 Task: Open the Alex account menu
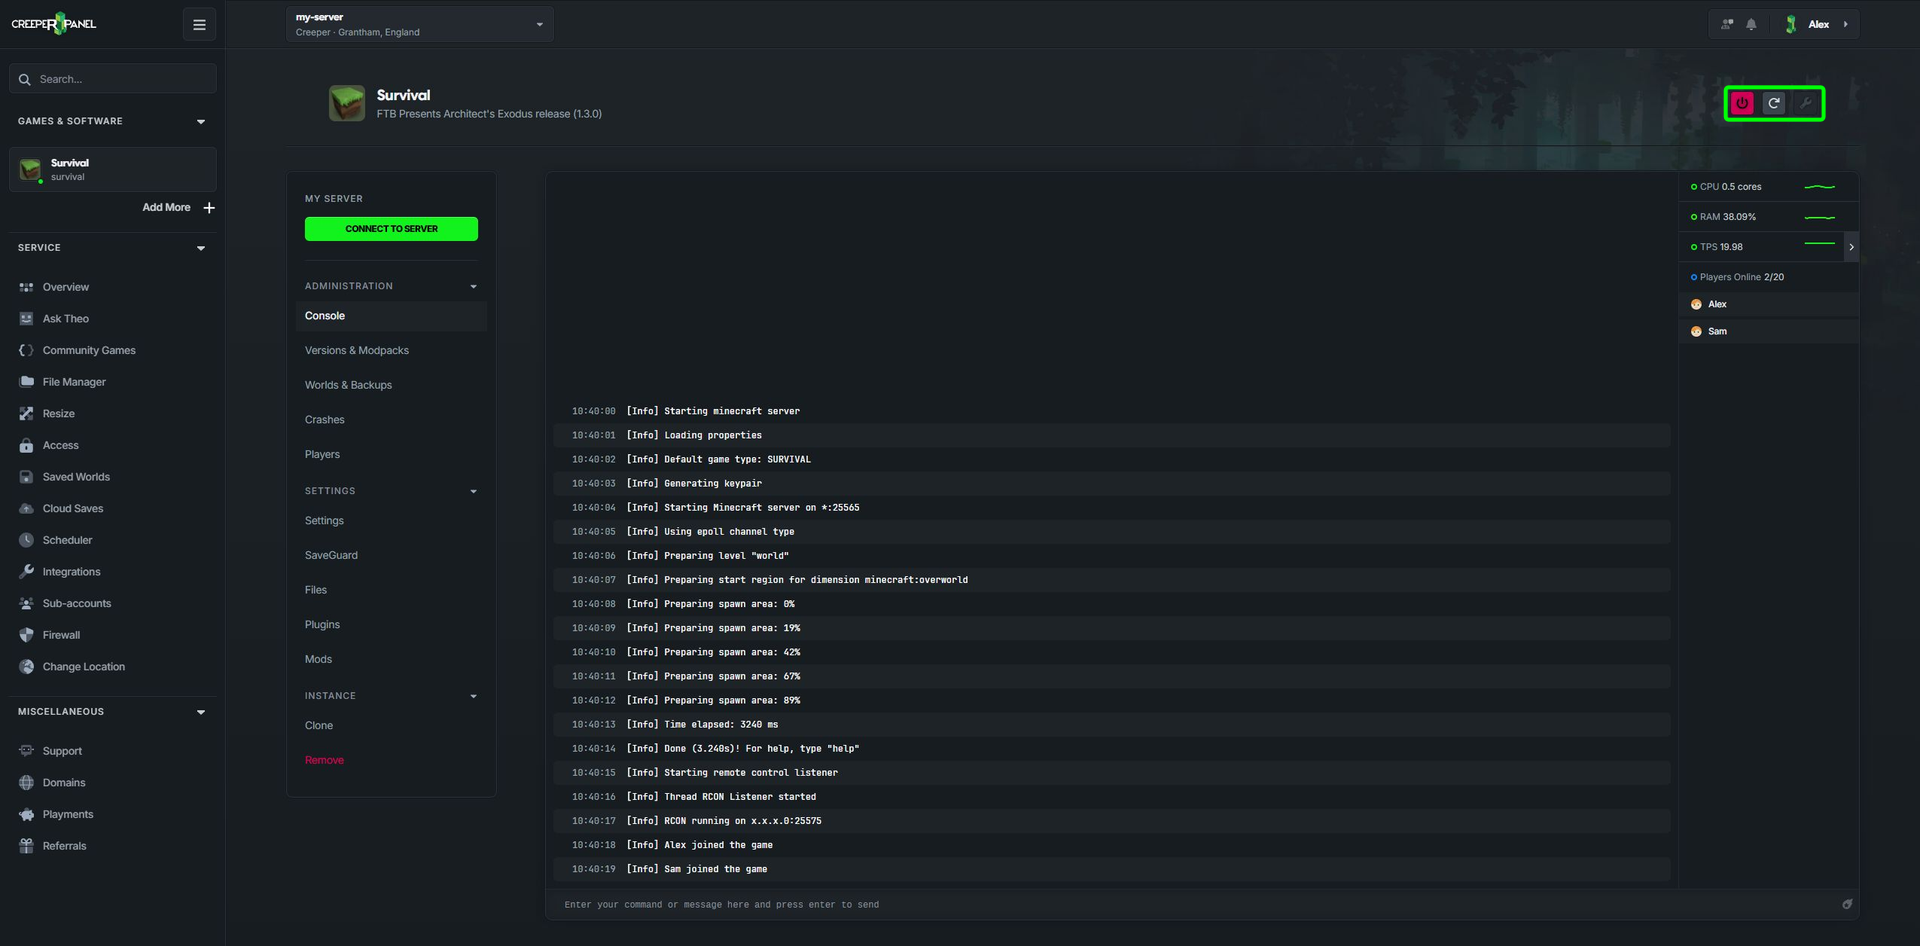pyautogui.click(x=1819, y=24)
